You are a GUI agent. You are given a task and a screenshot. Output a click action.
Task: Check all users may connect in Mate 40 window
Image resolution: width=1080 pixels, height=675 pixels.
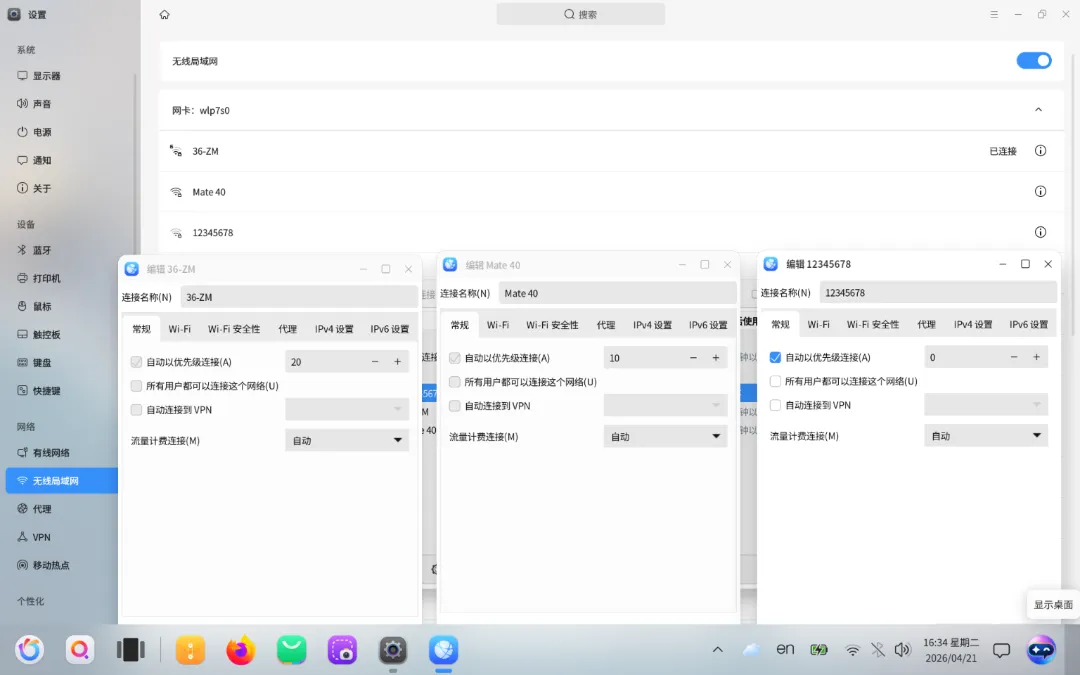[x=455, y=382]
